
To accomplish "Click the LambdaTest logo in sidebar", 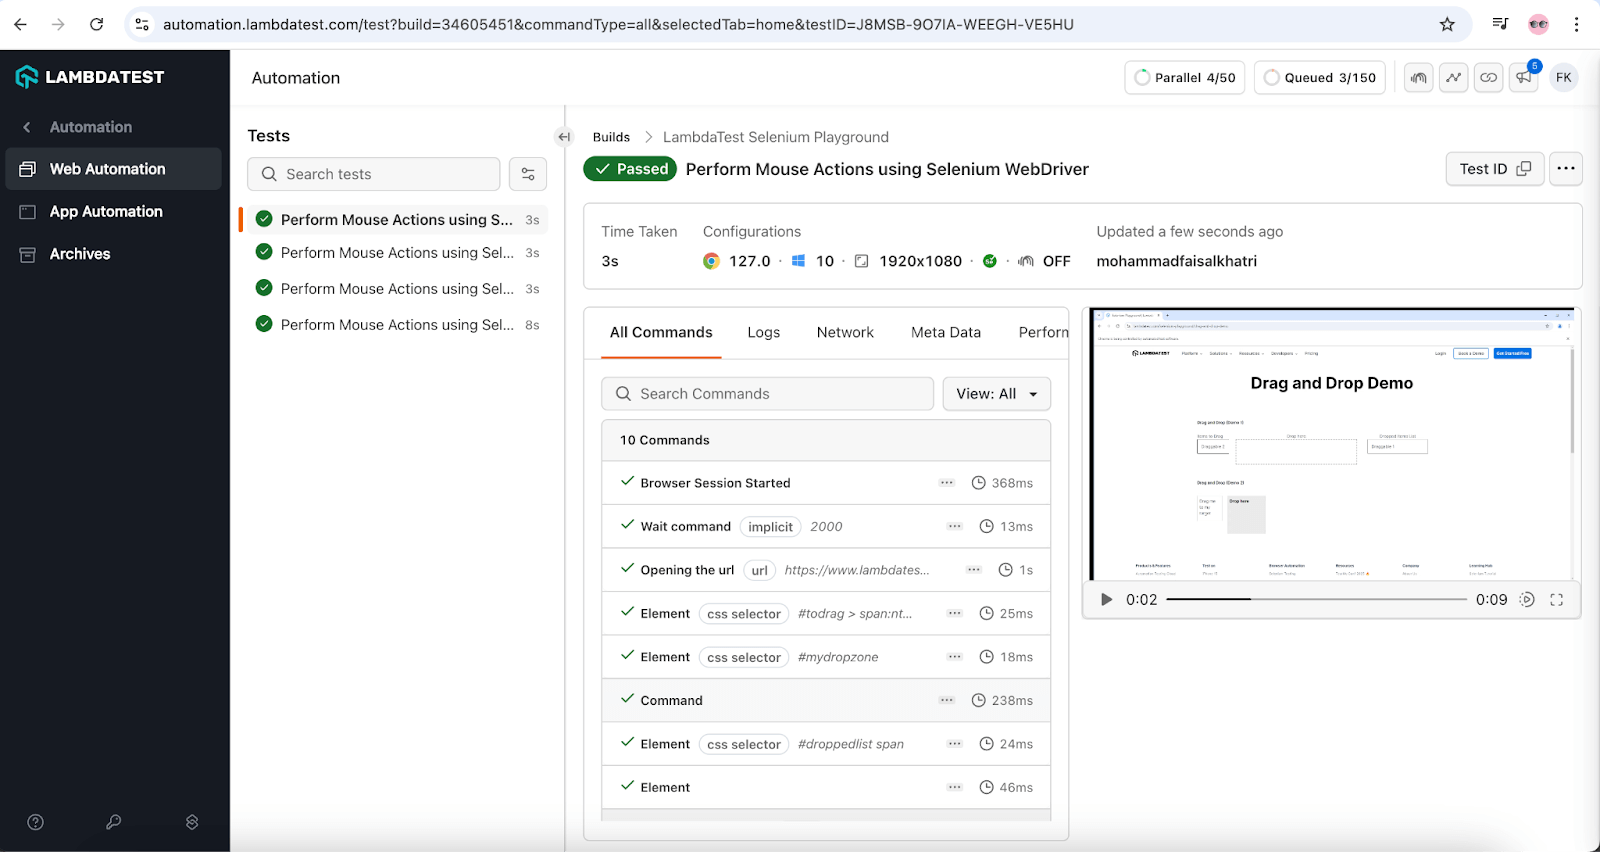I will (90, 77).
